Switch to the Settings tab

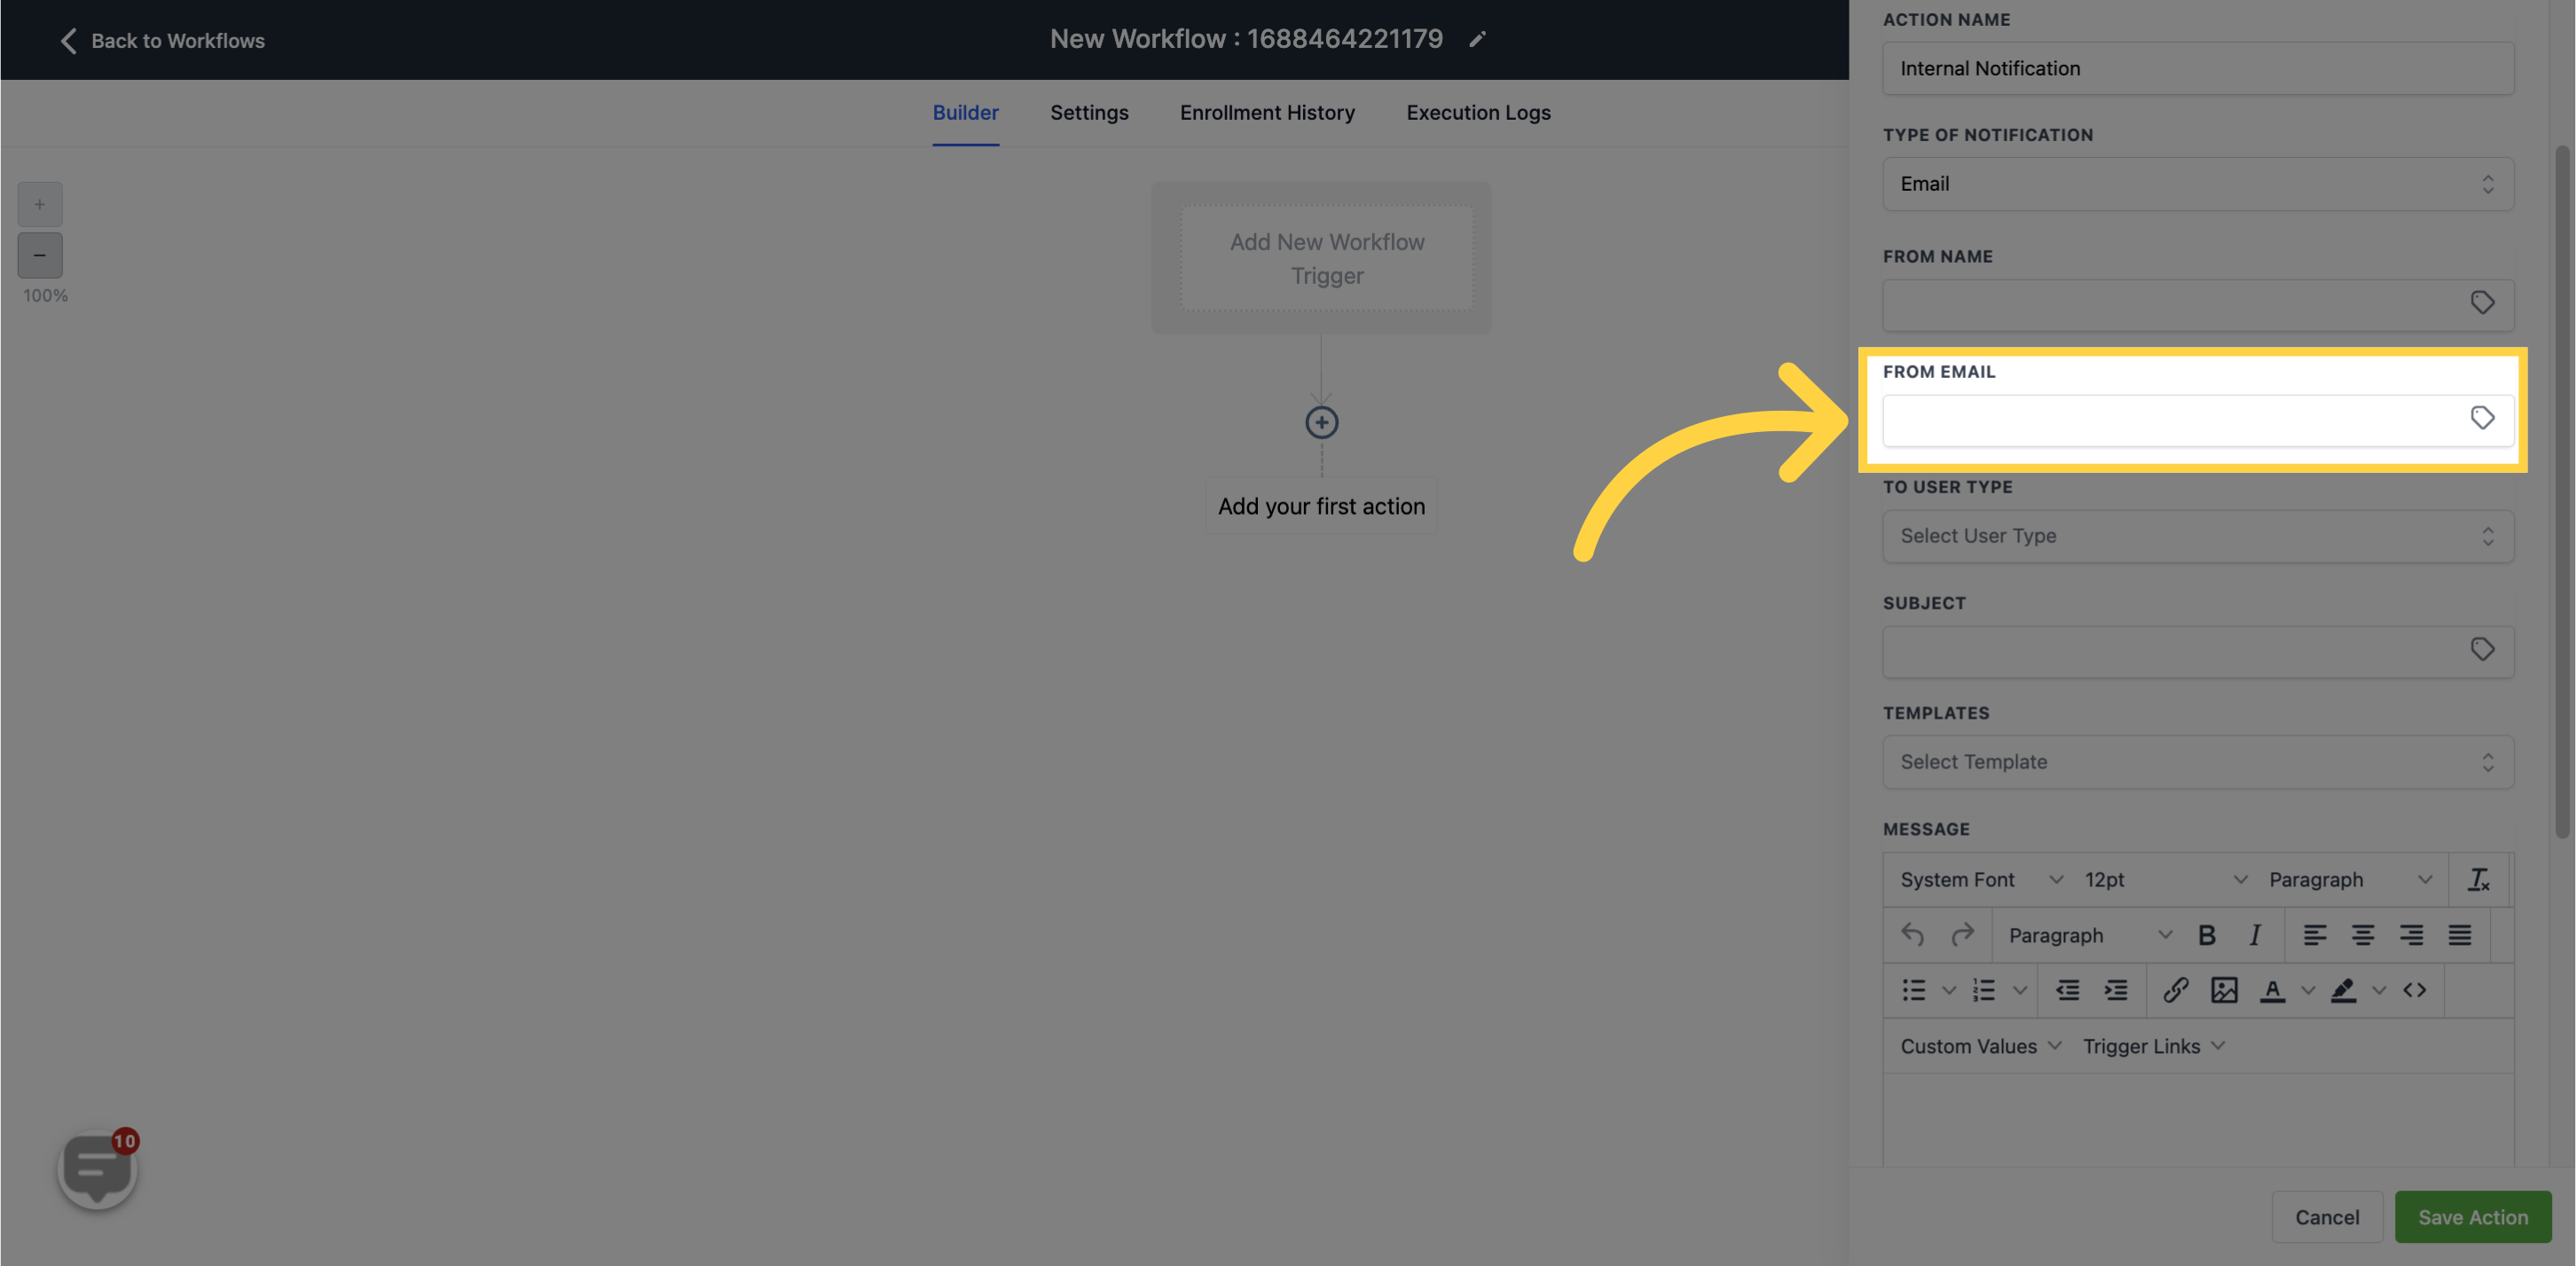tap(1089, 112)
